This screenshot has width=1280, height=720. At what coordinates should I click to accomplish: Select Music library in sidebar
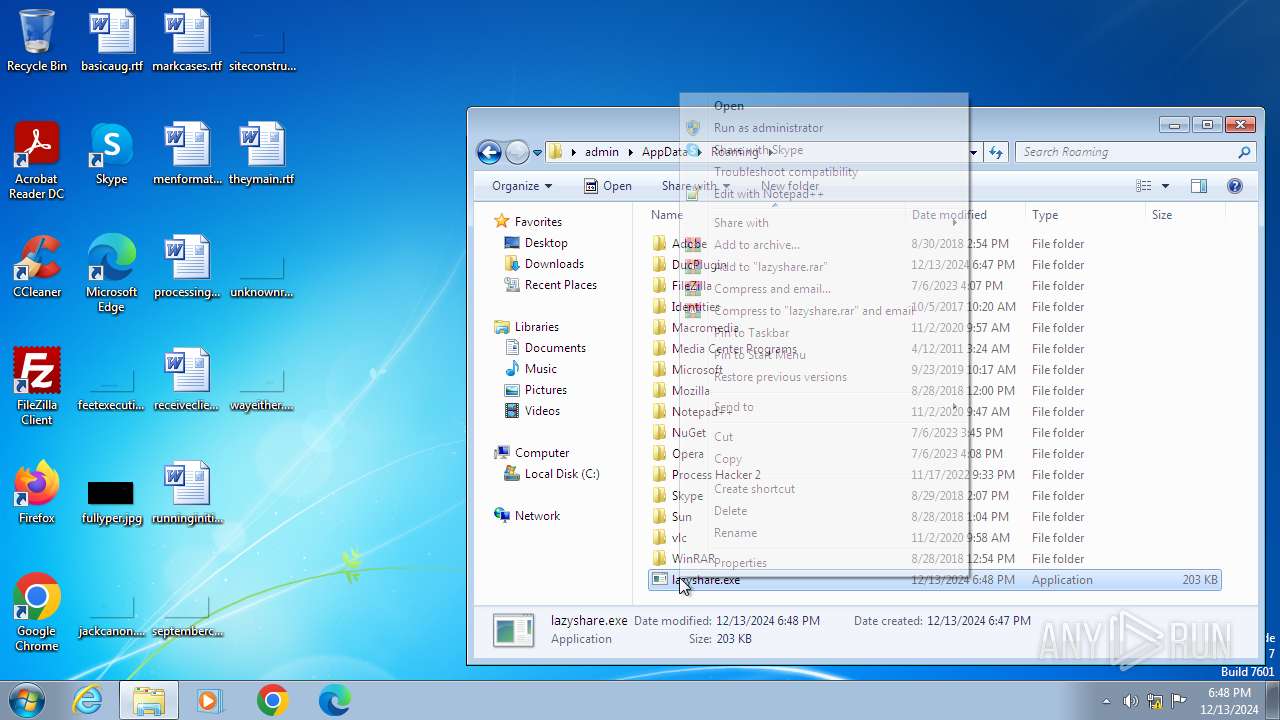540,369
